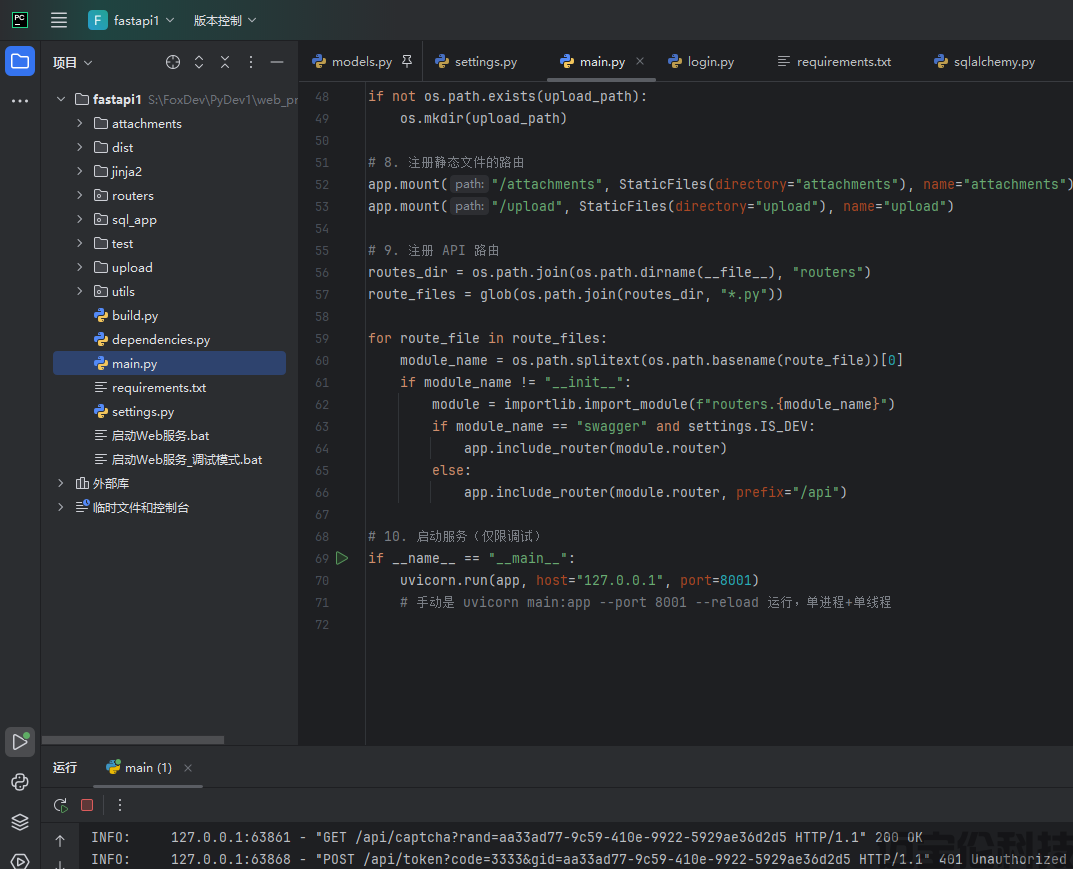Open the fastapi1 project dropdown
Viewport: 1073px width, 869px height.
coord(131,20)
